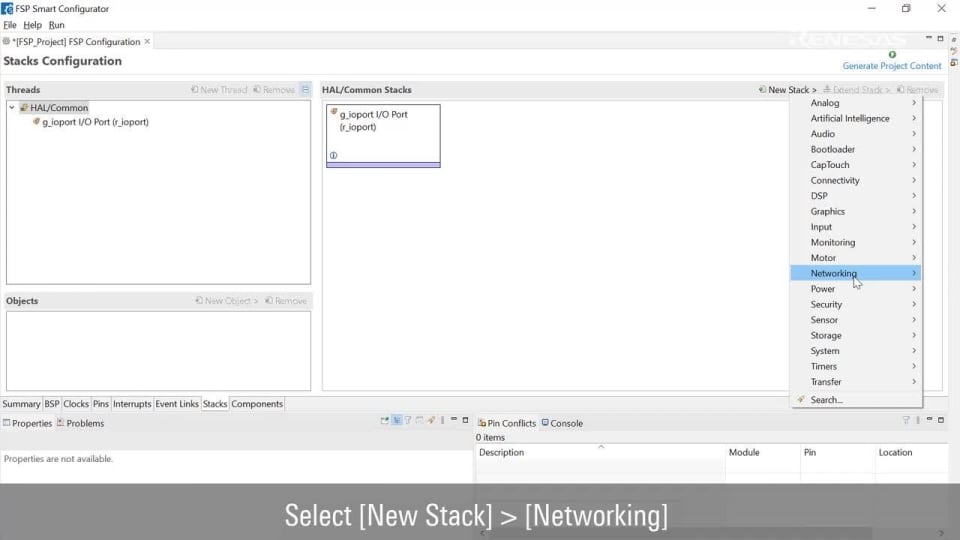Switch to the Summary tab

coord(21,404)
